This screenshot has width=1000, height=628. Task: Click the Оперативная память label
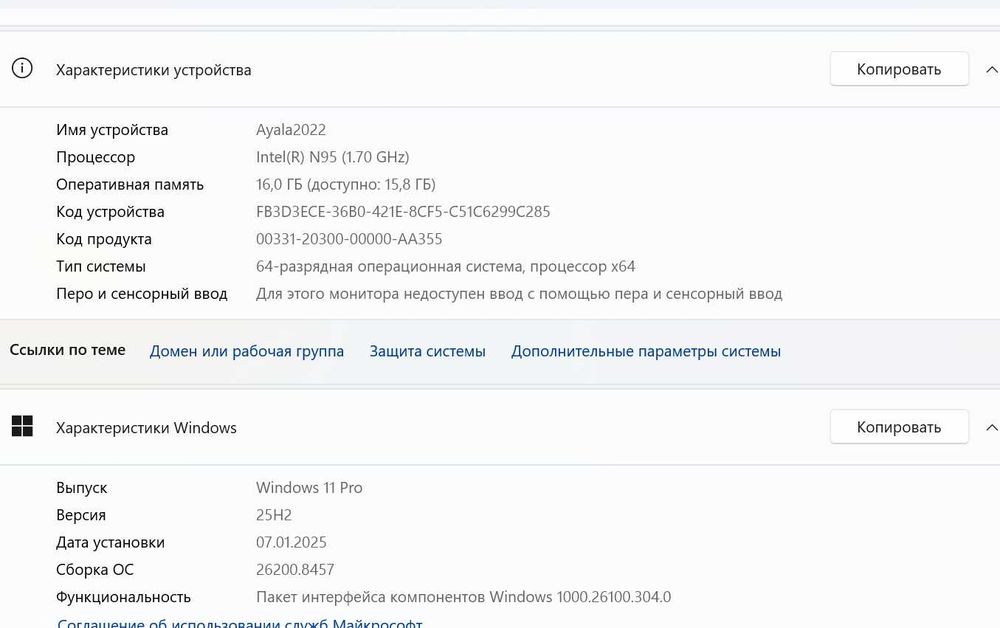[130, 185]
